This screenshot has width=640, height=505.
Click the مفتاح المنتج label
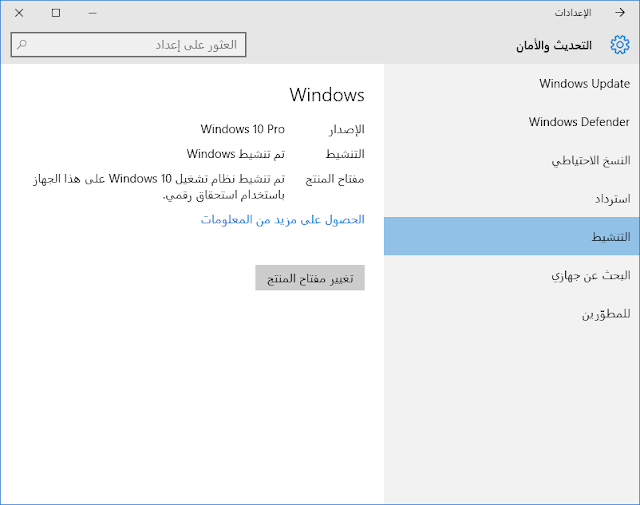click(335, 179)
